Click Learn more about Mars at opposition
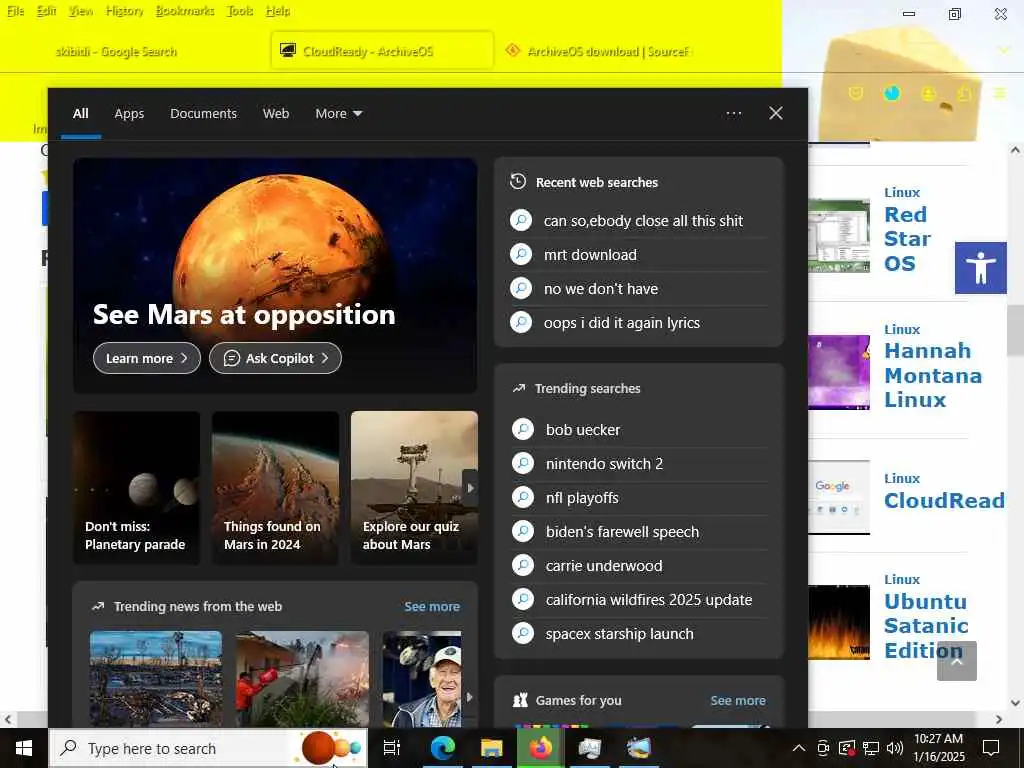Screen dimensions: 1024x768 [147, 358]
